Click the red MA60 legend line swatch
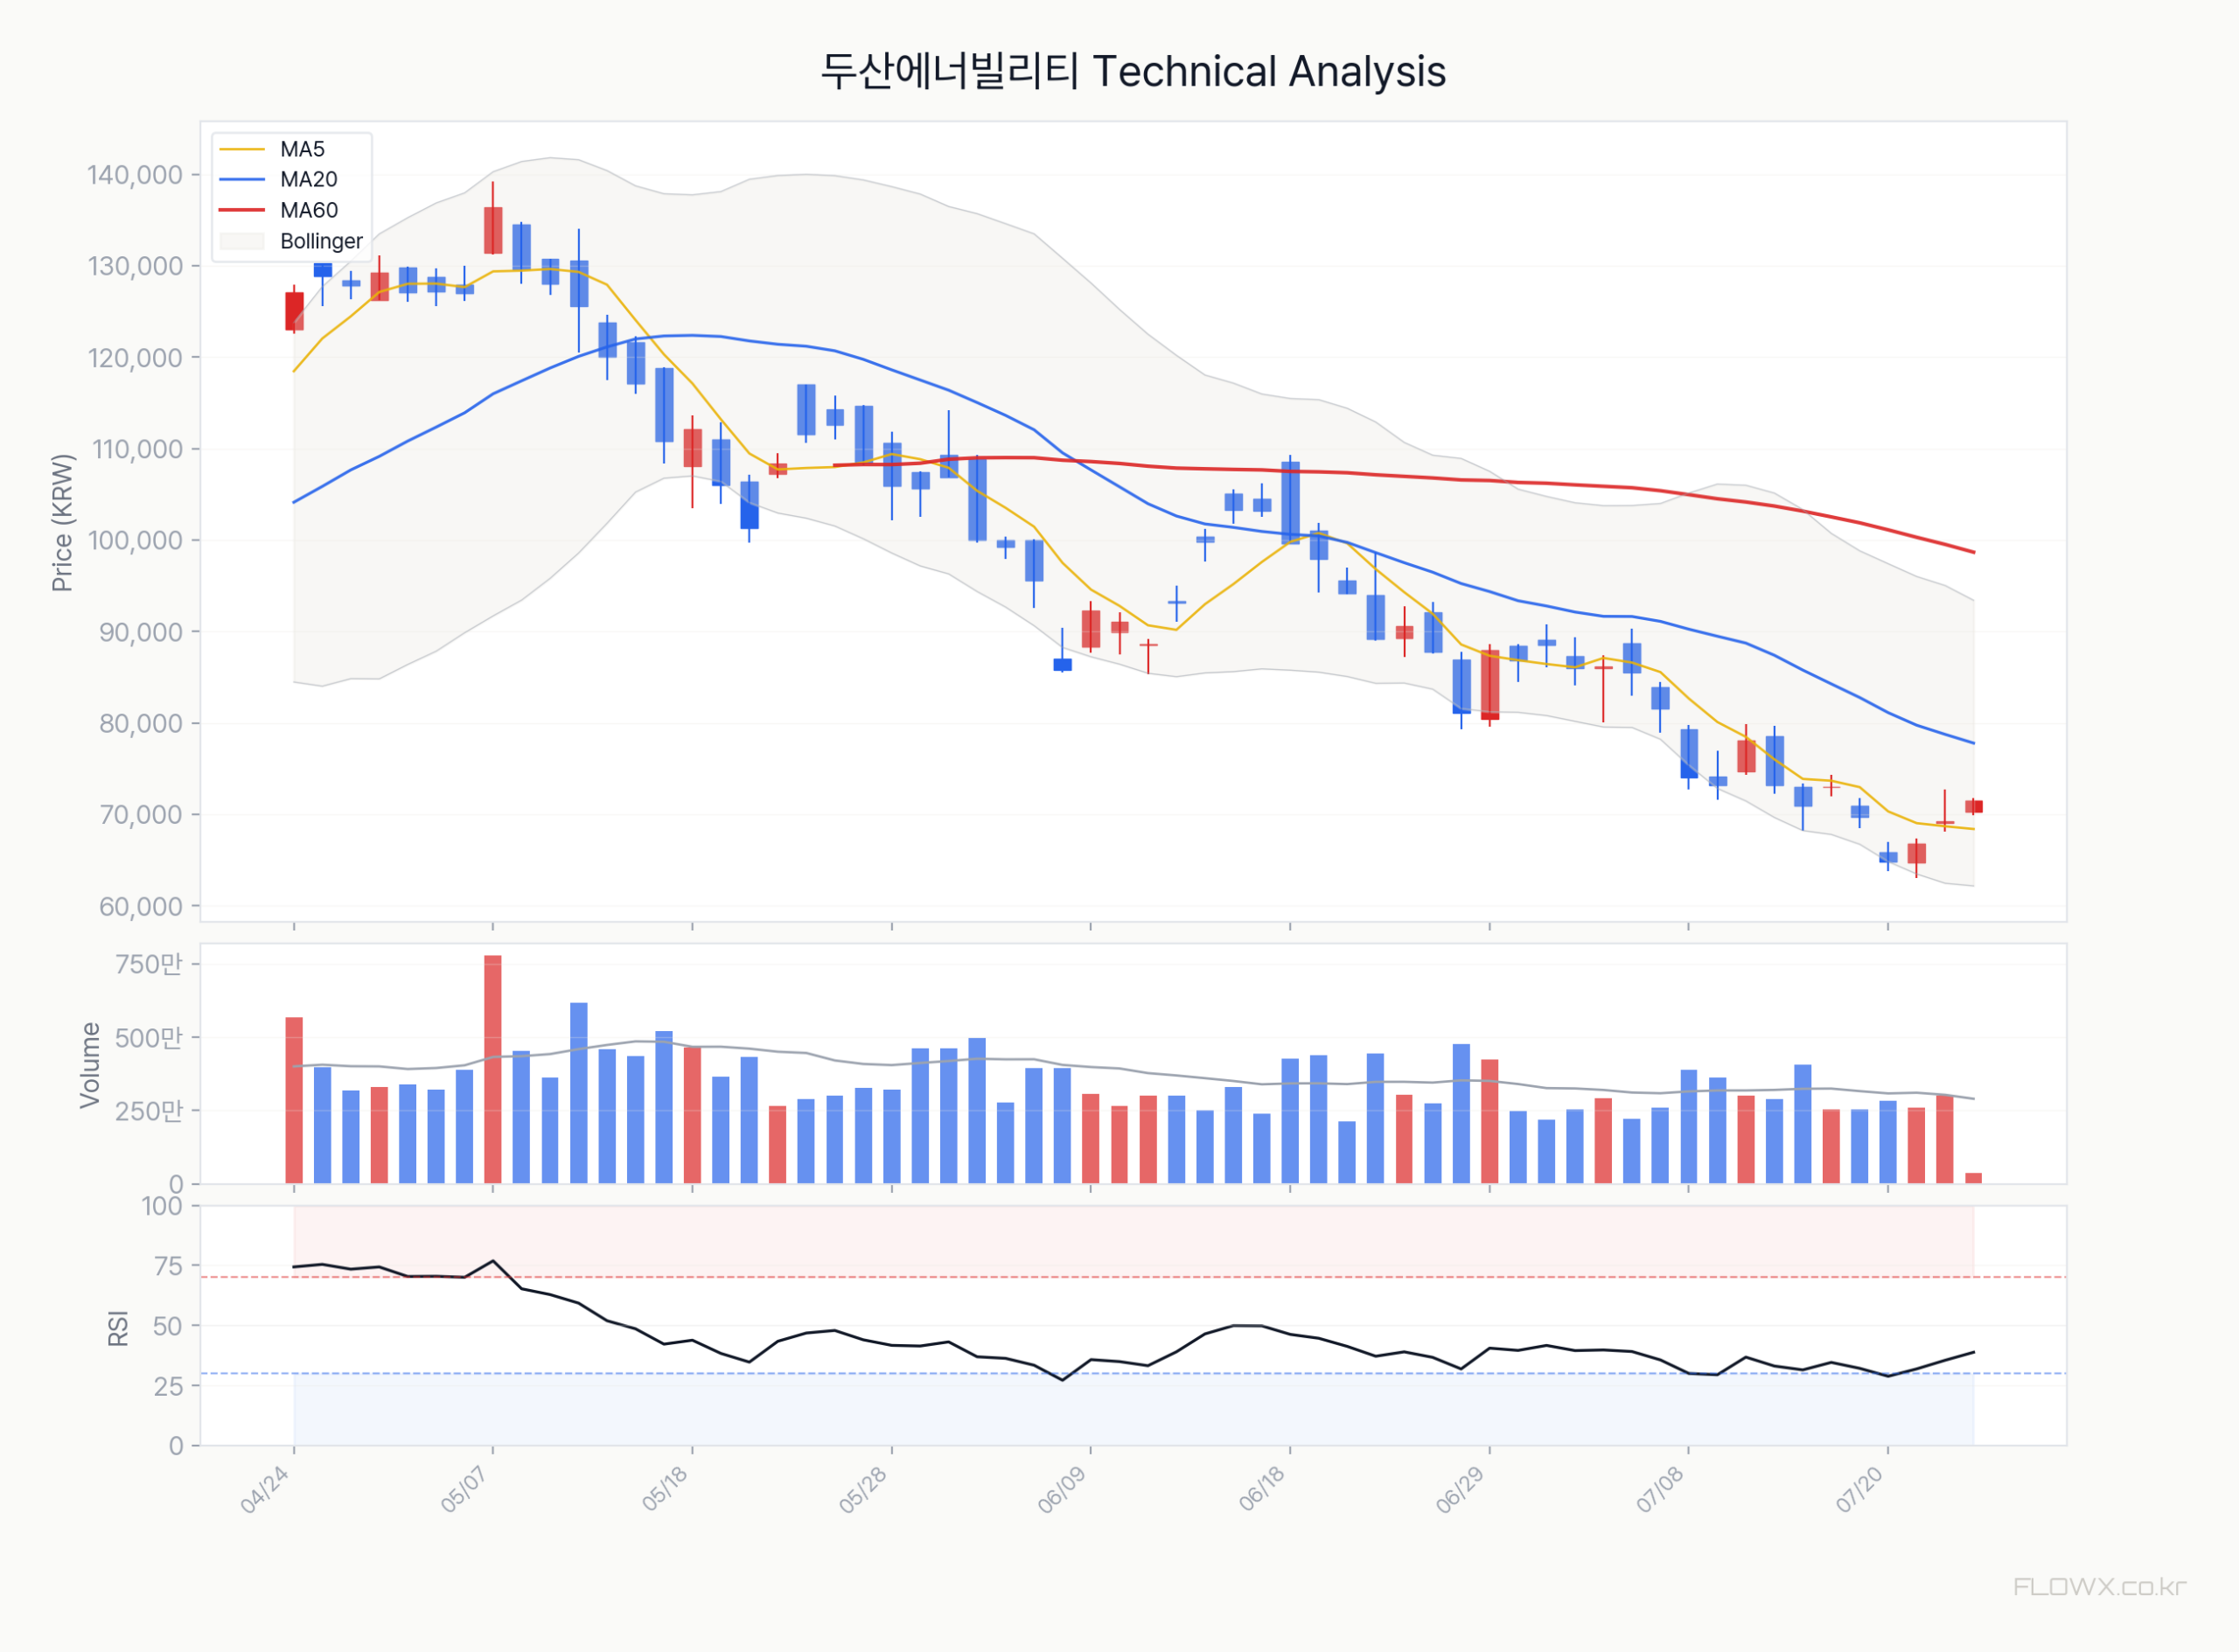This screenshot has width=2239, height=1652. [242, 210]
